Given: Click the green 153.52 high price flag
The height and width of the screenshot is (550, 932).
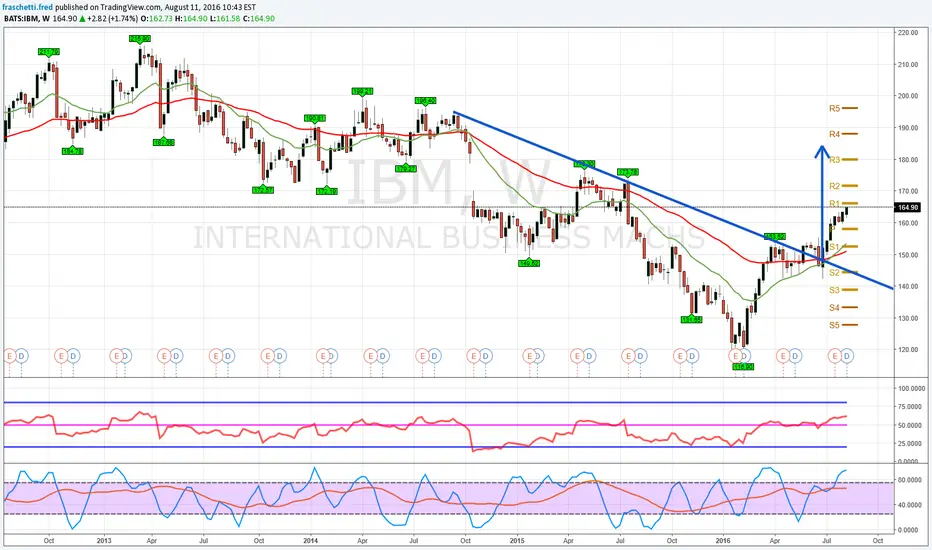Looking at the screenshot, I should click(x=775, y=237).
